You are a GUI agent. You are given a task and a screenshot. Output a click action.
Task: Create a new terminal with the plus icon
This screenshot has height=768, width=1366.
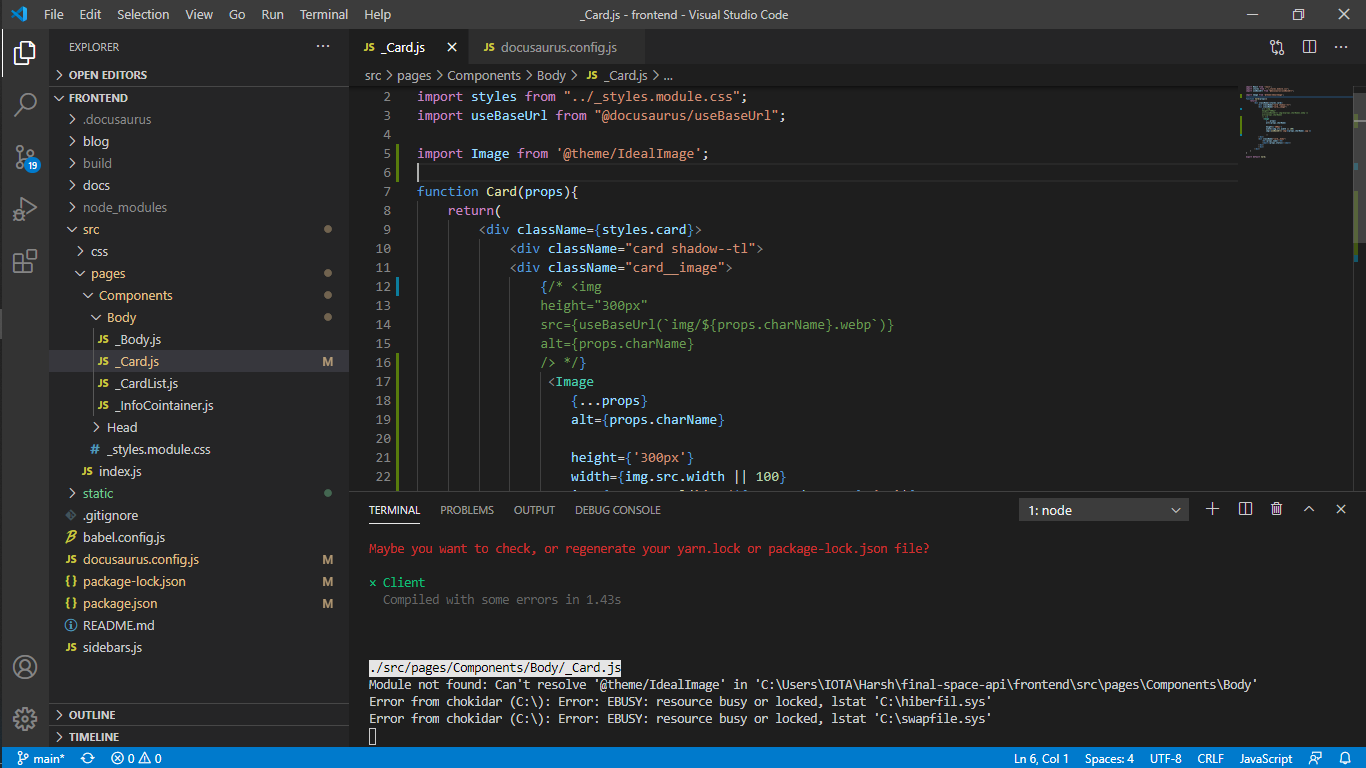(x=1212, y=509)
